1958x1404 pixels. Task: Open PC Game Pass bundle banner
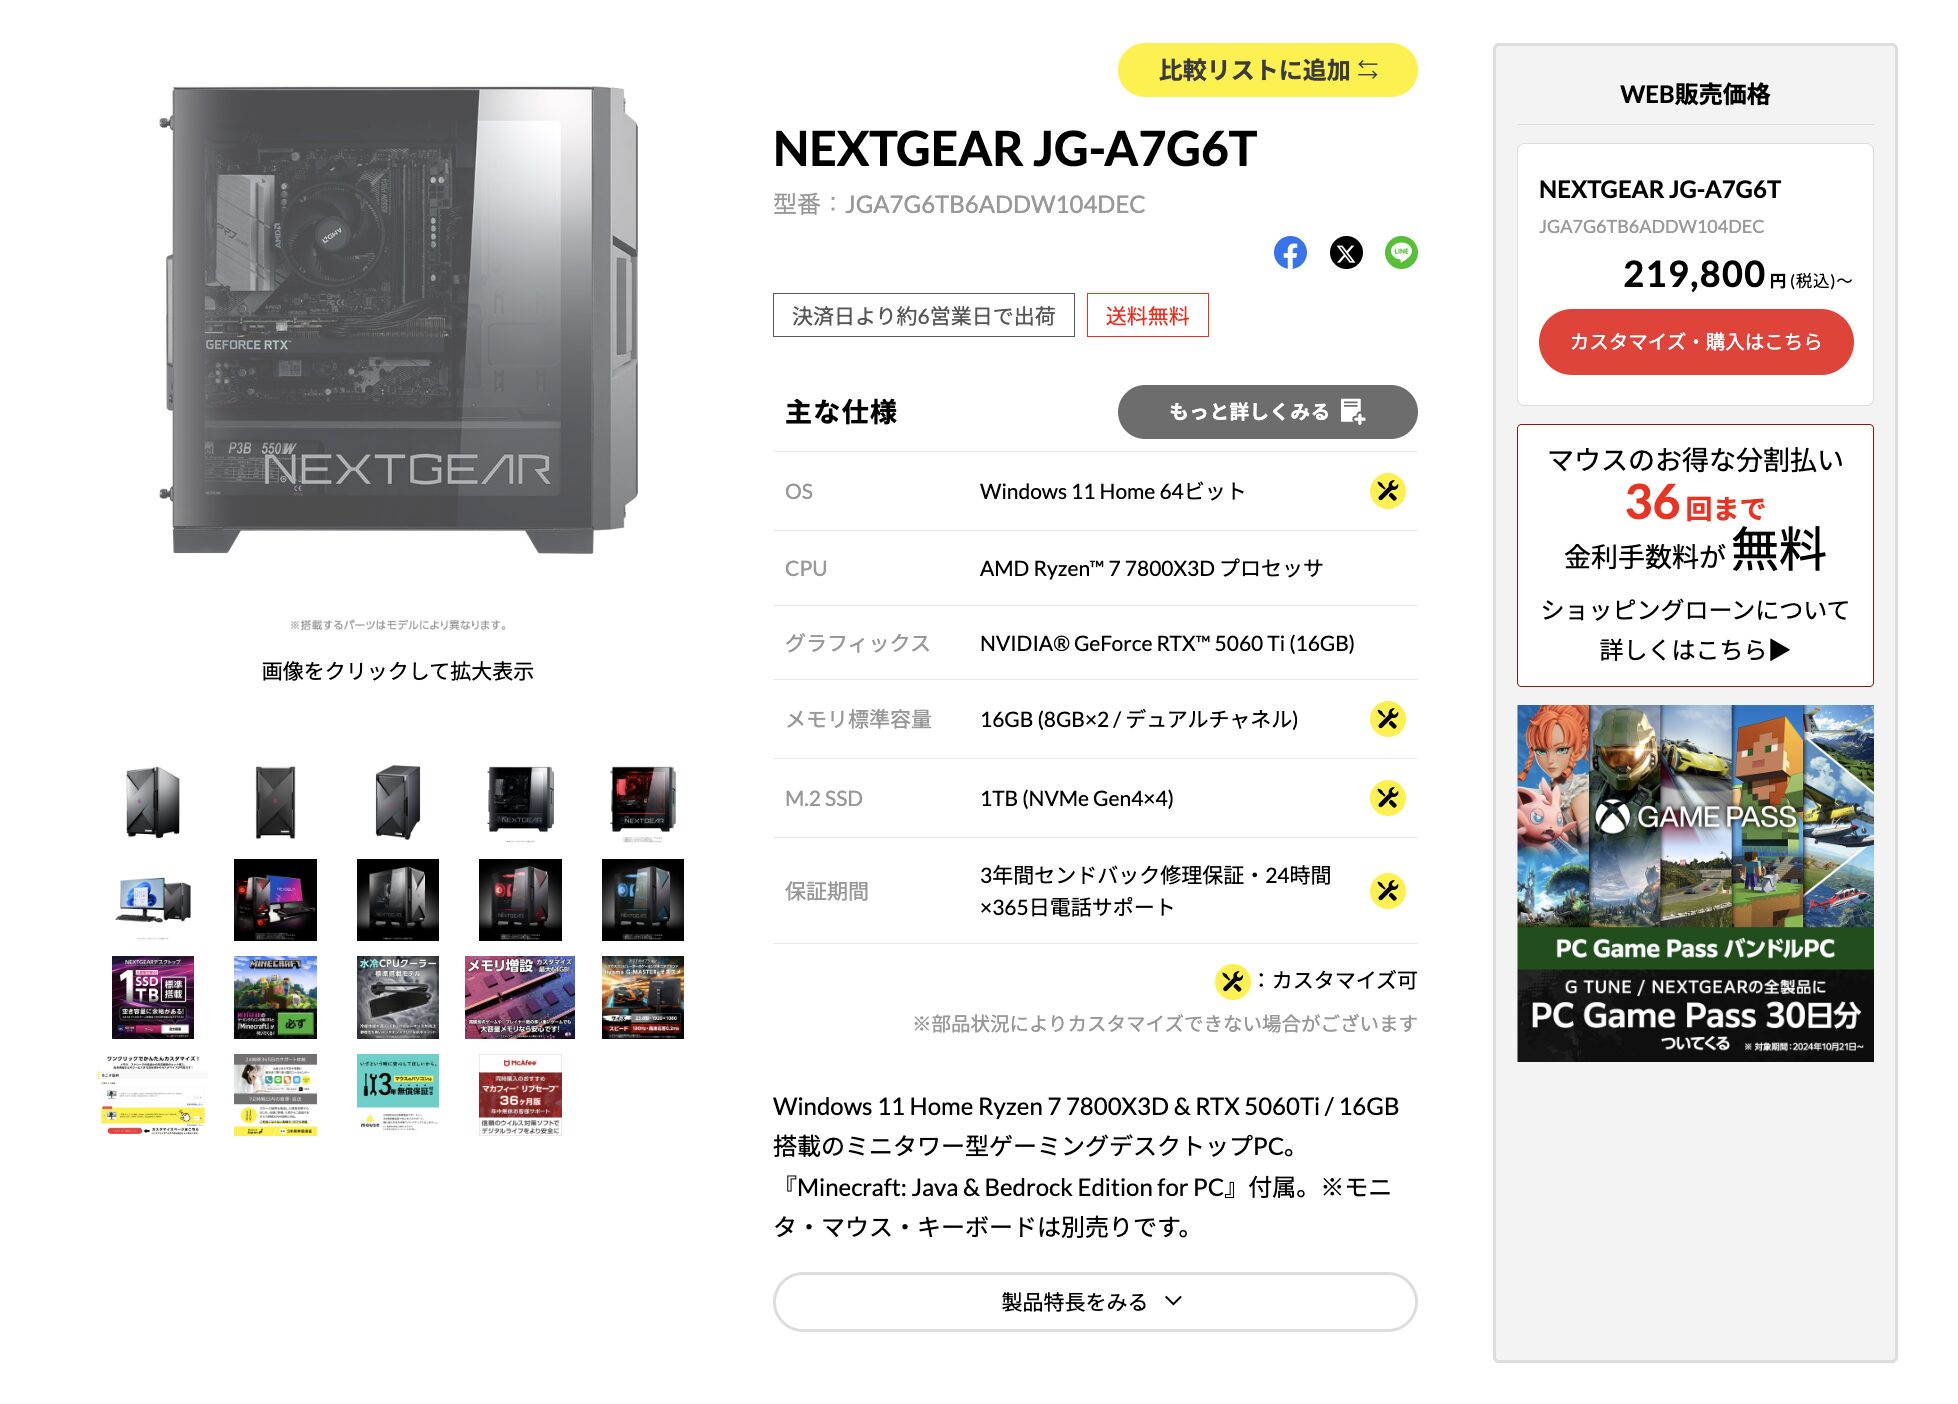pos(1695,883)
